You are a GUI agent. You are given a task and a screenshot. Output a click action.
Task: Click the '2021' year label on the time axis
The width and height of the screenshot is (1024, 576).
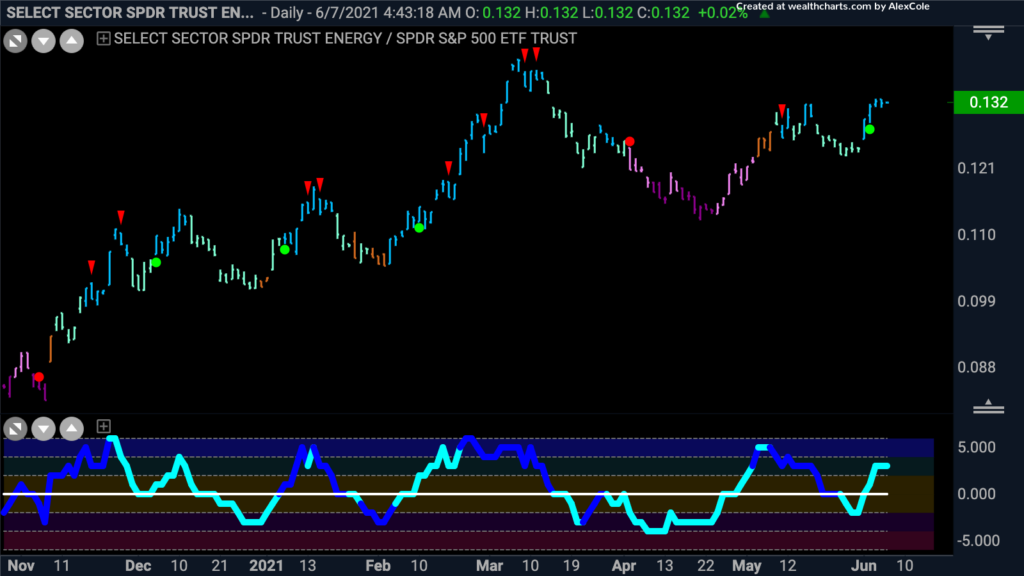pyautogui.click(x=266, y=566)
